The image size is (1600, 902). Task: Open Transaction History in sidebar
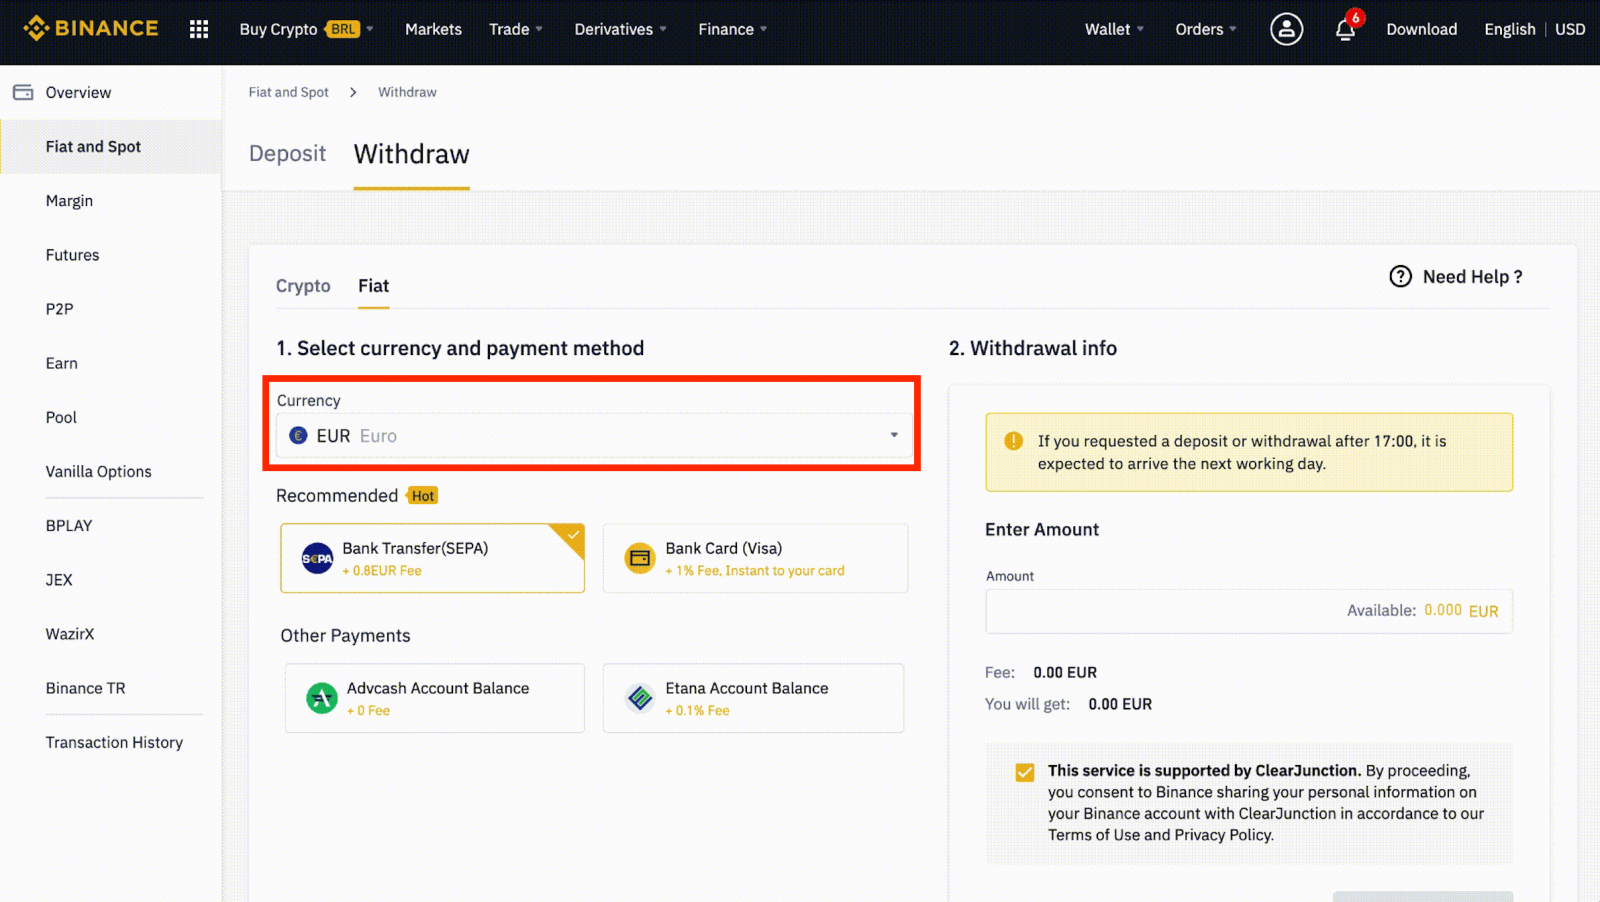[114, 742]
